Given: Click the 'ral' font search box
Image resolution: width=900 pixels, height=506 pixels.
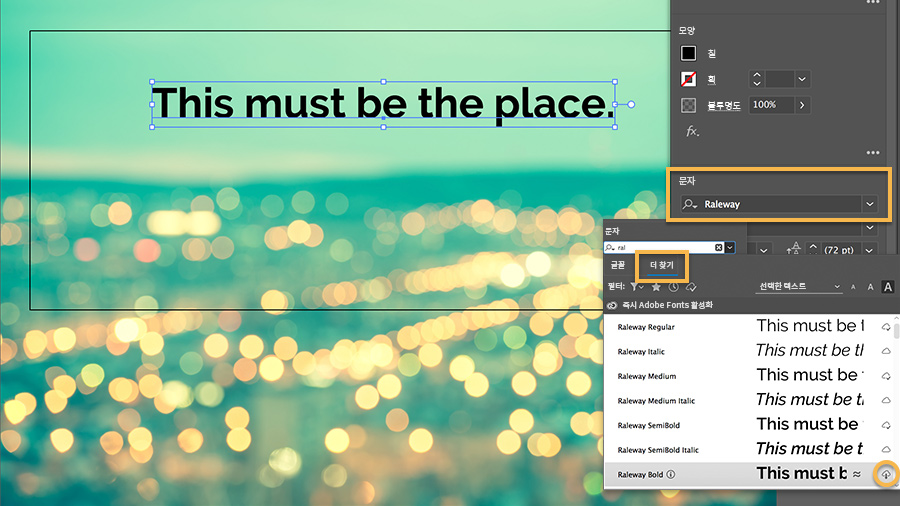Looking at the screenshot, I should [665, 247].
